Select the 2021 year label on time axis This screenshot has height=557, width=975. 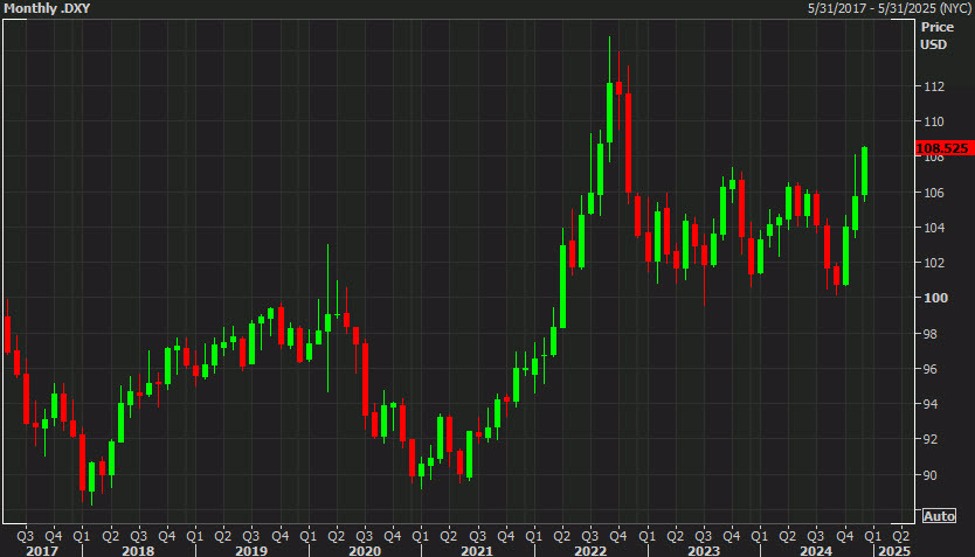click(x=477, y=549)
